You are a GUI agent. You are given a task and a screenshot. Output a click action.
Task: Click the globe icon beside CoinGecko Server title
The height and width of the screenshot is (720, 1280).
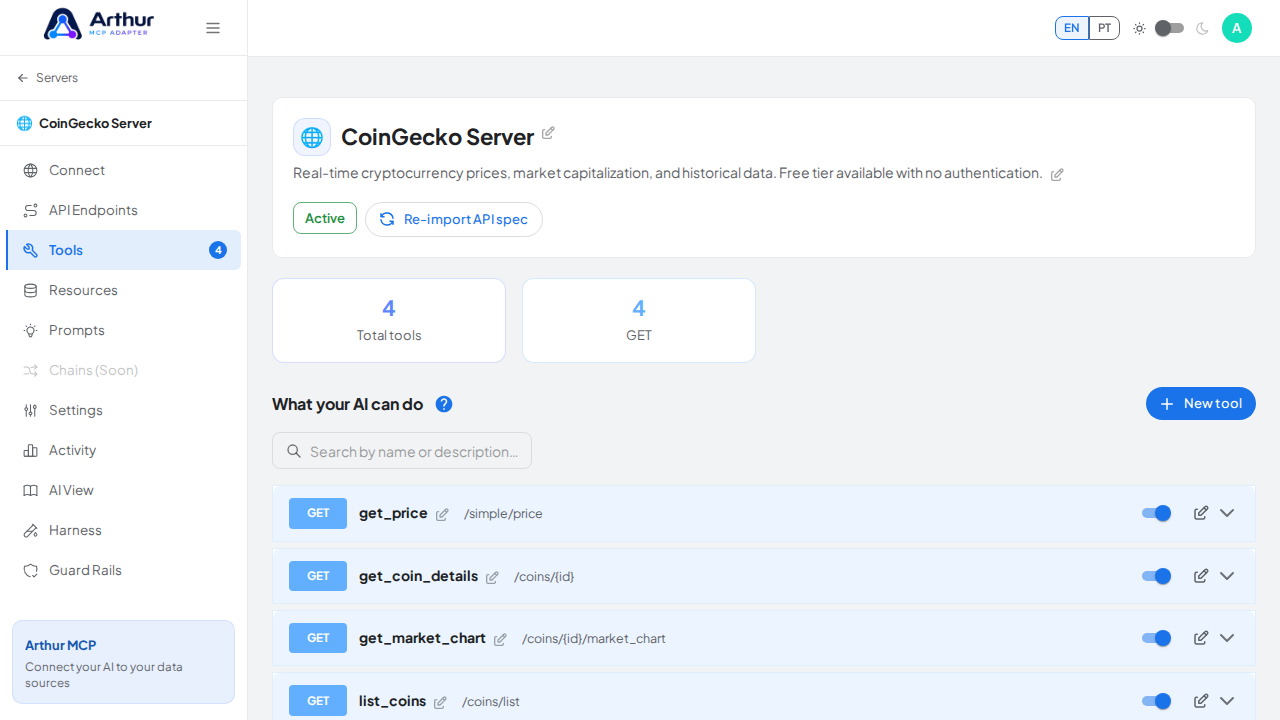[312, 137]
